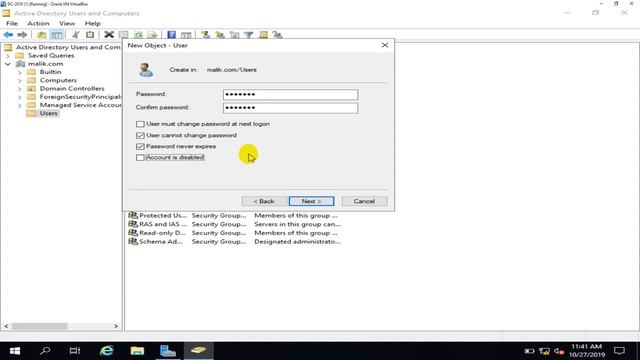
Task: Click the Schema Admins group icon
Action: 133,241
